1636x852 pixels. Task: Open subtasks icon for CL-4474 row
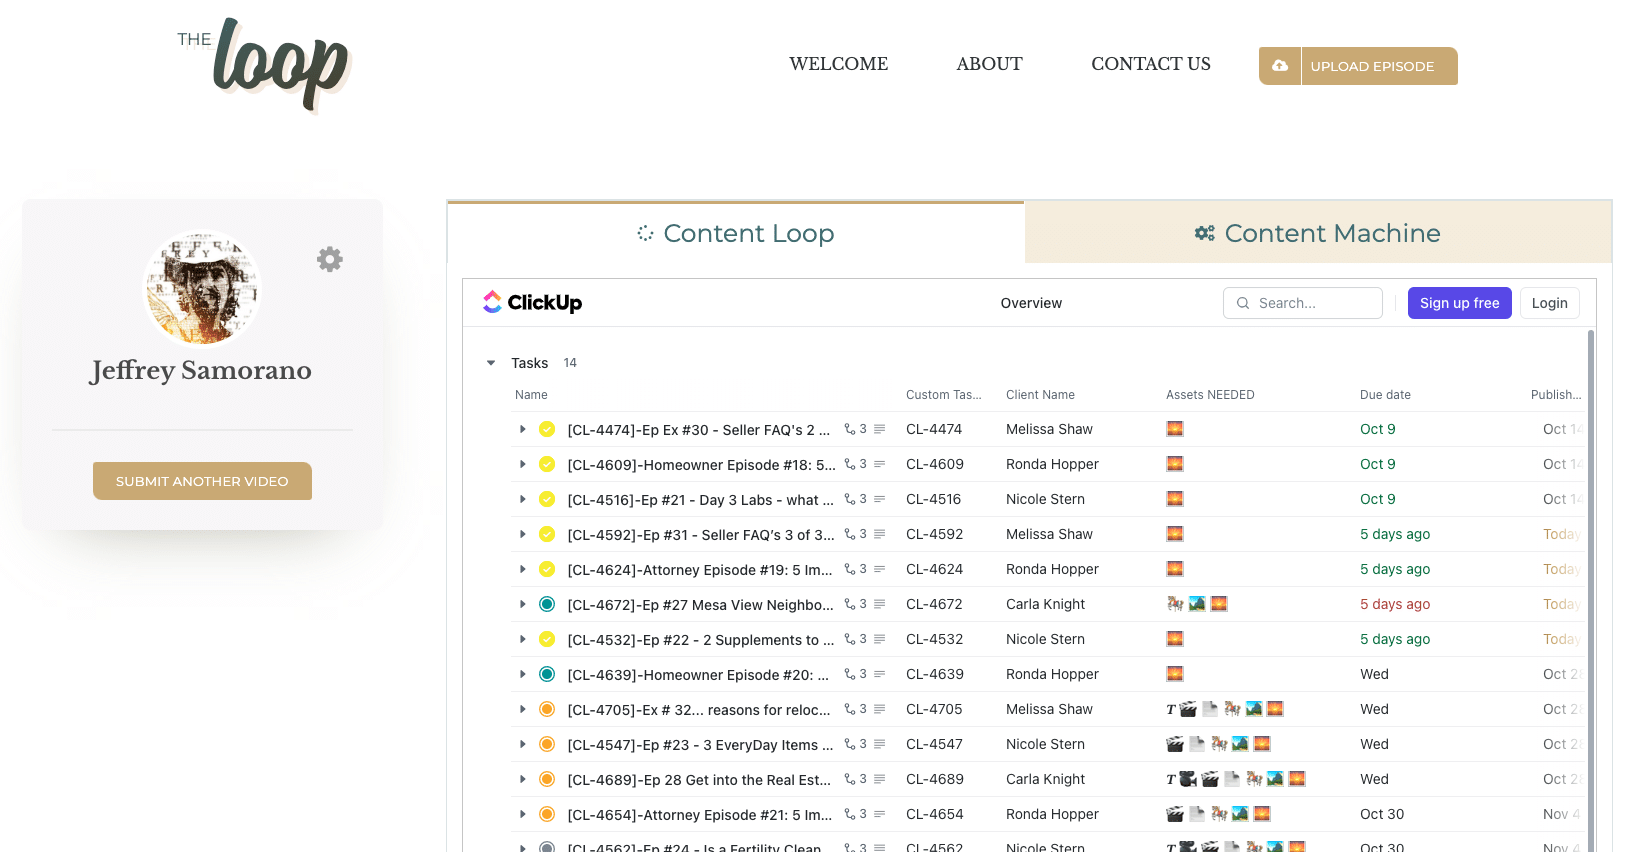tap(850, 429)
